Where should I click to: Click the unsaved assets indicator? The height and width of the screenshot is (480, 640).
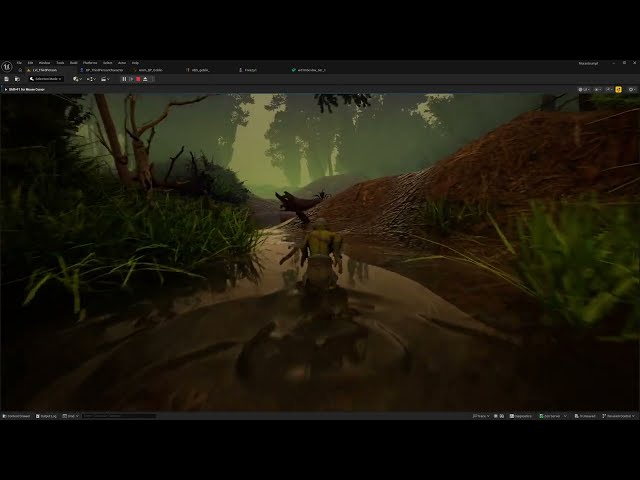click(x=585, y=416)
